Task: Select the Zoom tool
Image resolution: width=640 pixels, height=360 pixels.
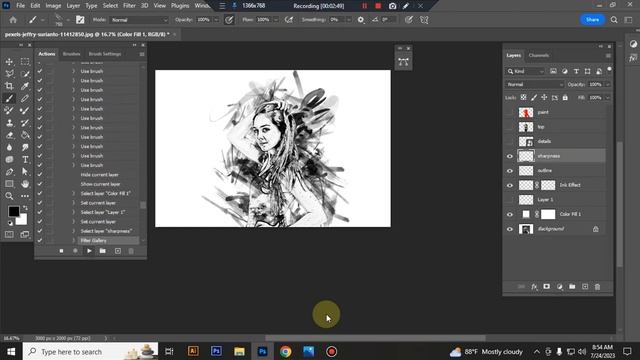Action: [x=9, y=196]
